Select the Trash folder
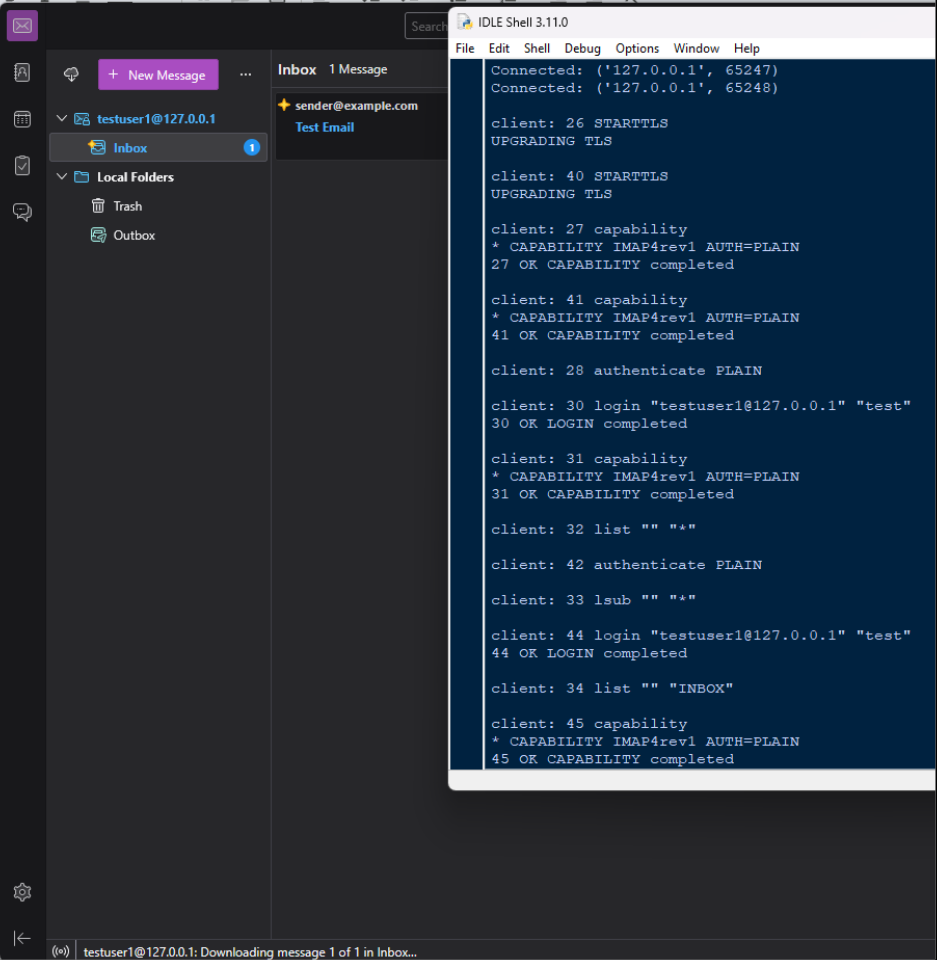 (x=158, y=206)
